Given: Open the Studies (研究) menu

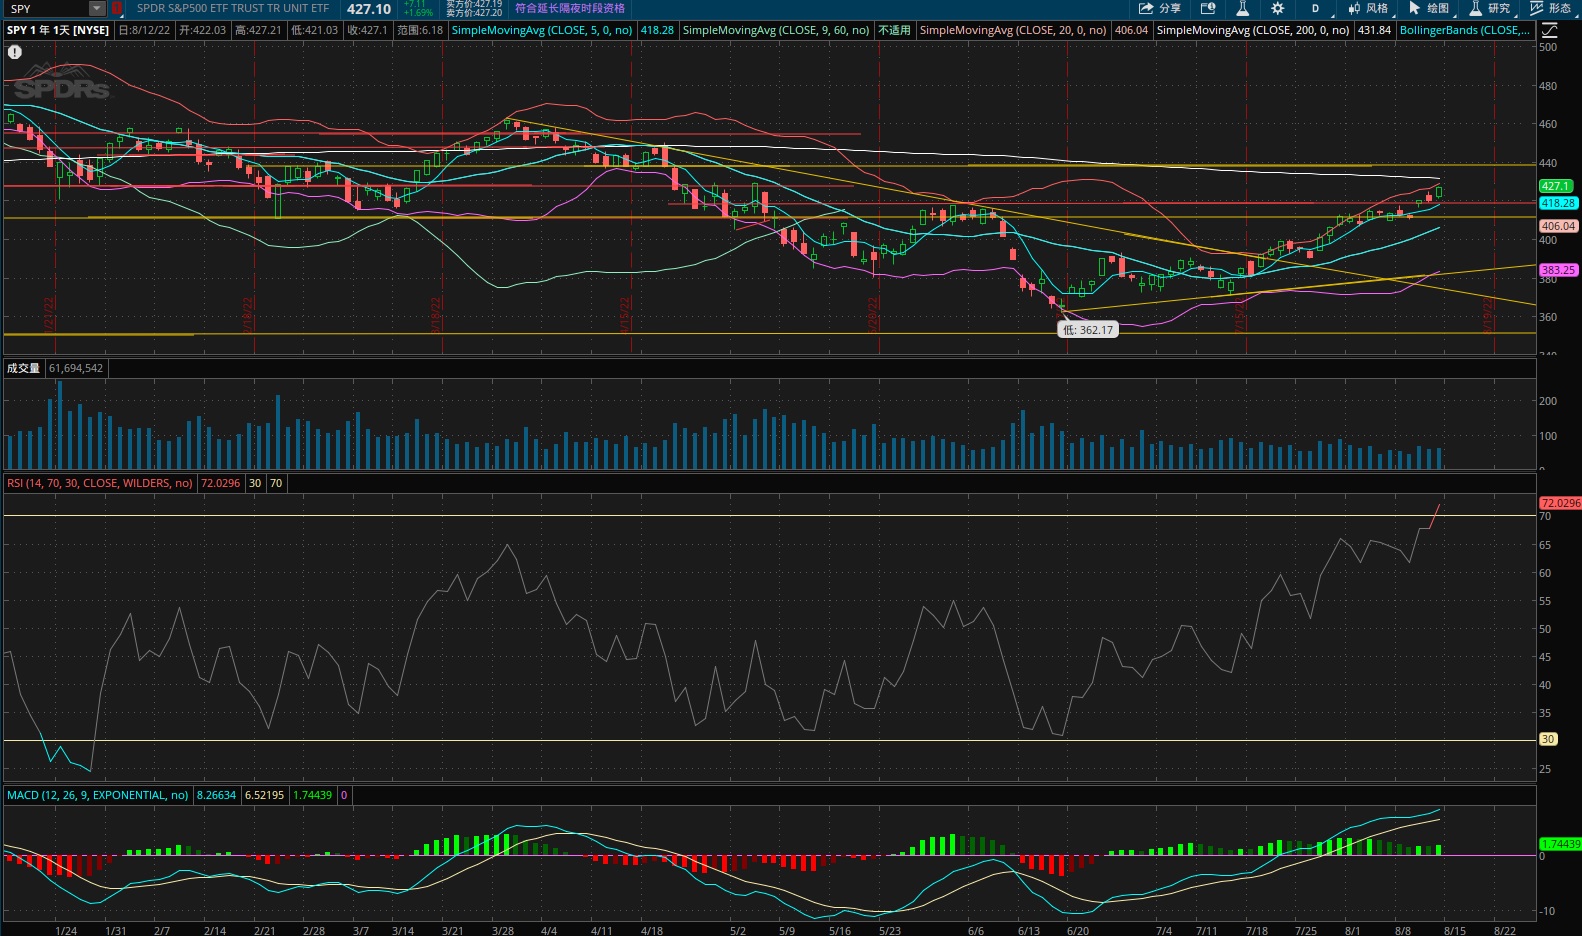Looking at the screenshot, I should coord(1489,8).
